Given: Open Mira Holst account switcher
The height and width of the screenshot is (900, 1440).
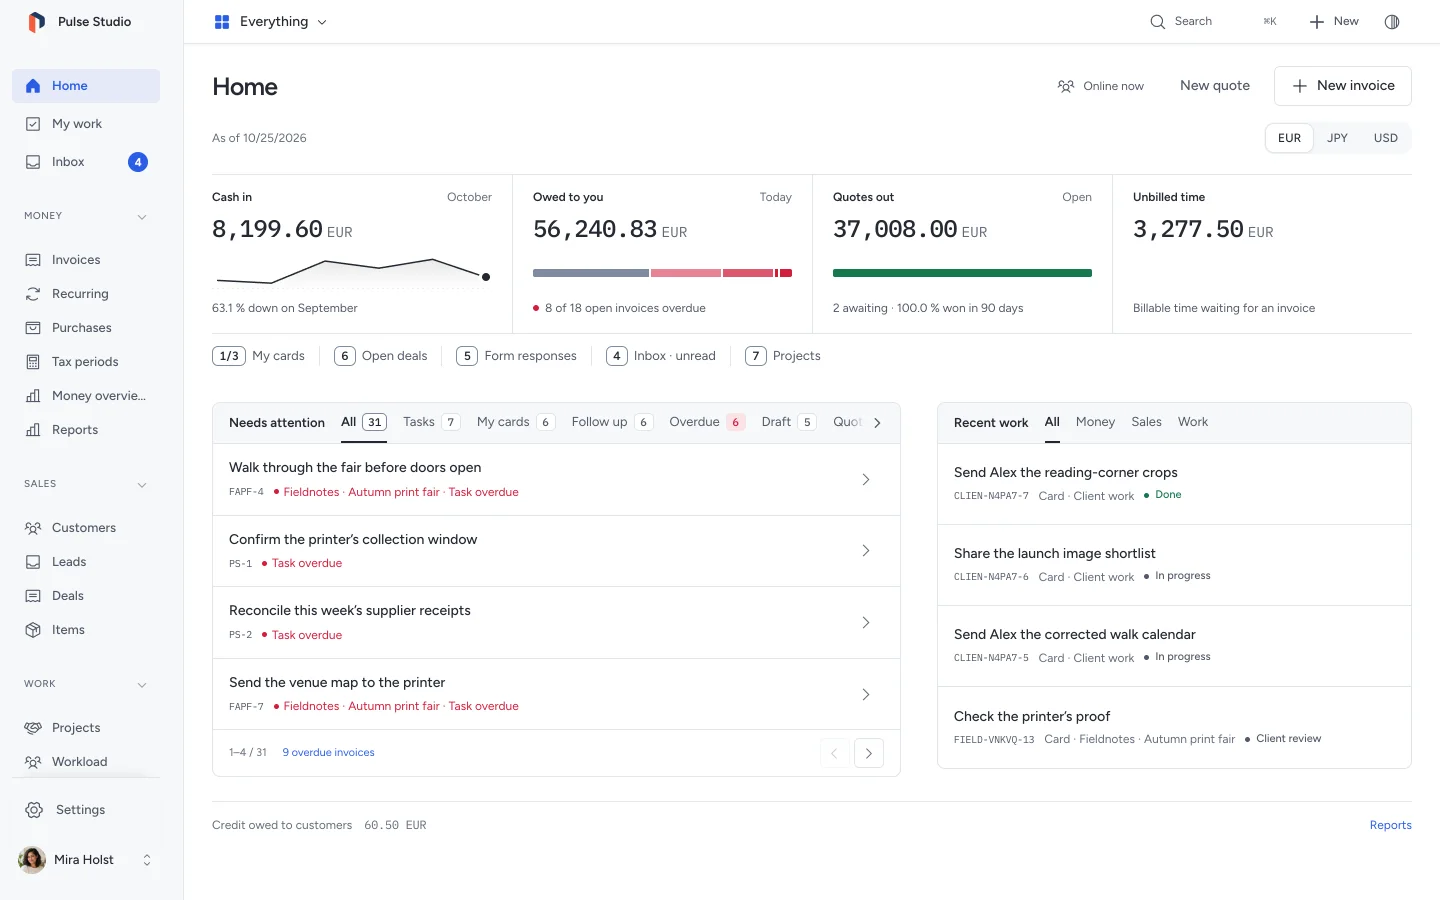Looking at the screenshot, I should coord(86,860).
